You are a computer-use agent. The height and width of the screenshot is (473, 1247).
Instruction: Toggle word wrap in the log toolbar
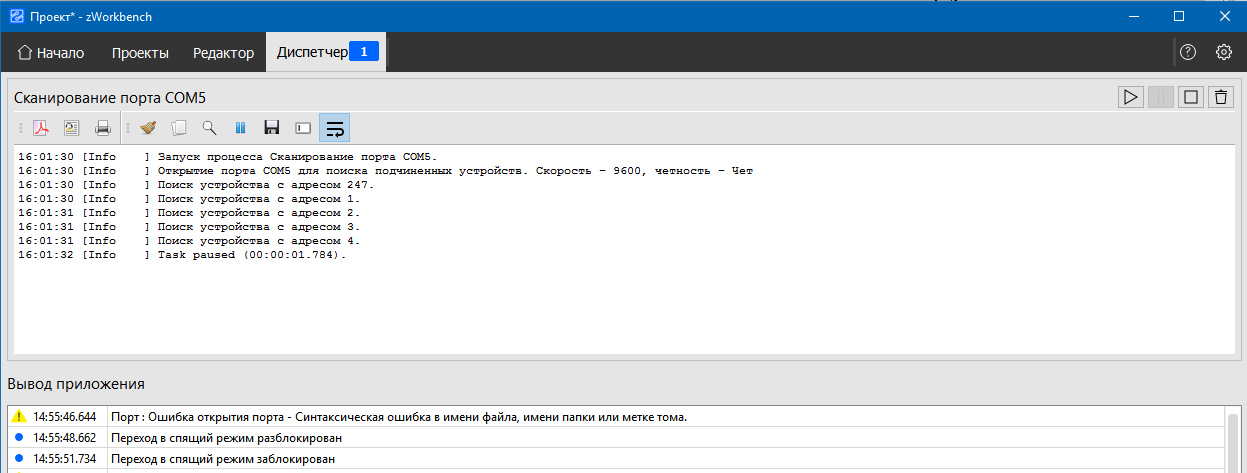[x=335, y=128]
